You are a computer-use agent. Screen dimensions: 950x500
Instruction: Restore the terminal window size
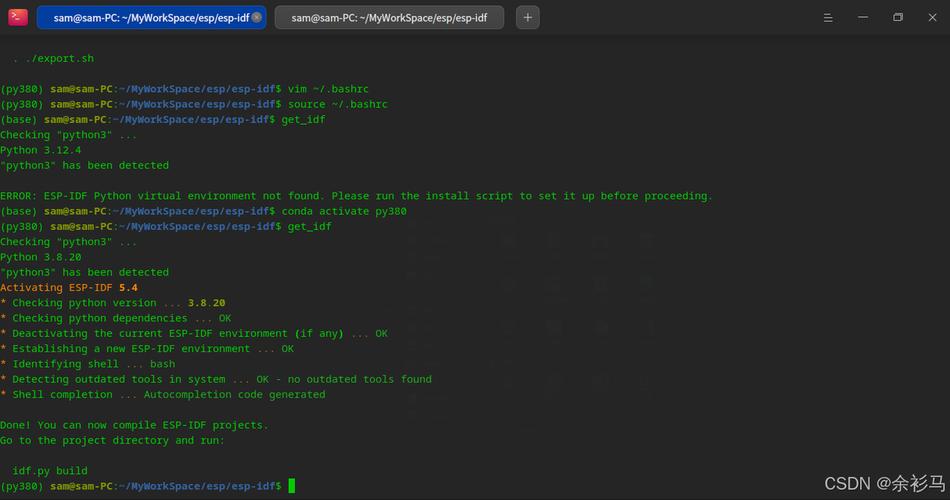[898, 18]
